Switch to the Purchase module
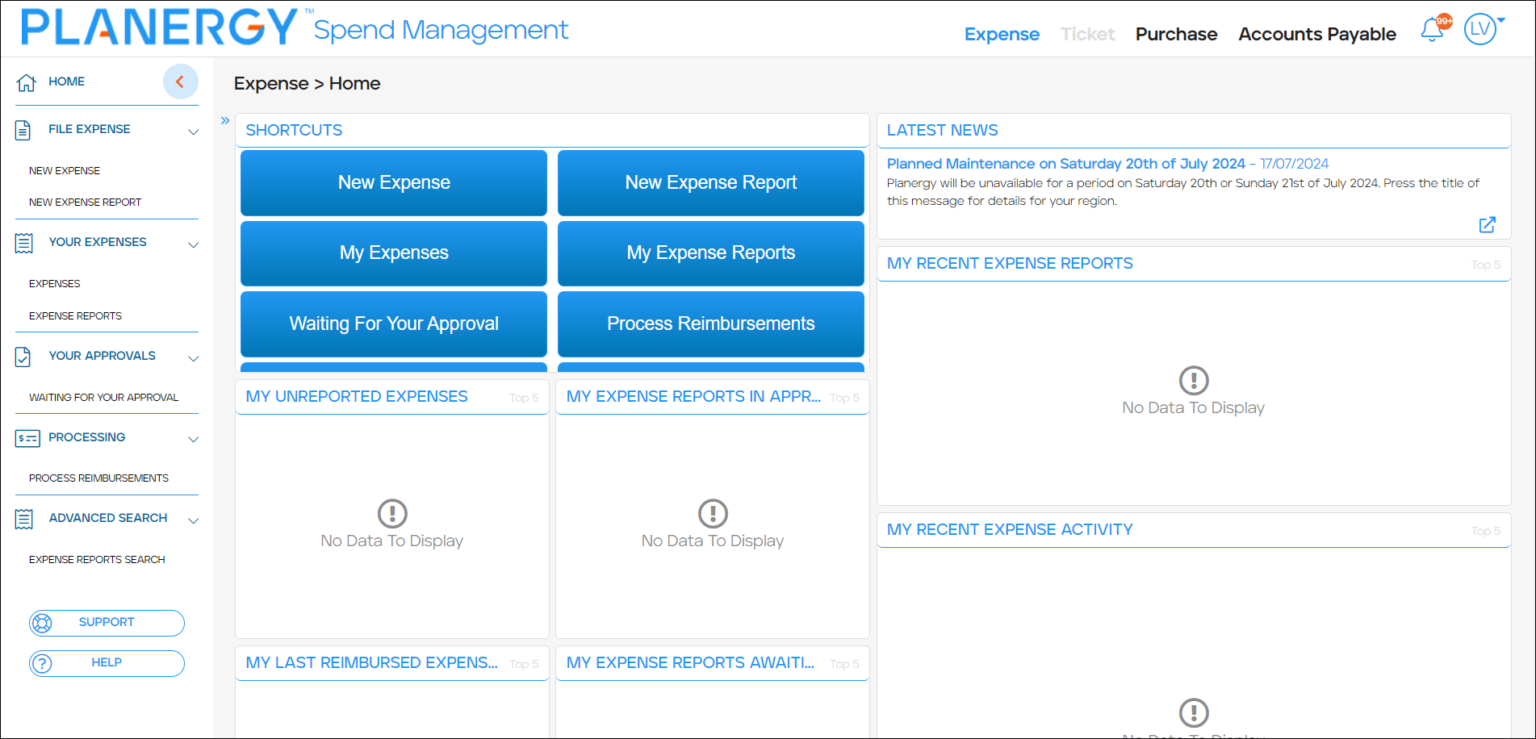Screen dimensions: 1536x739 coord(1176,33)
